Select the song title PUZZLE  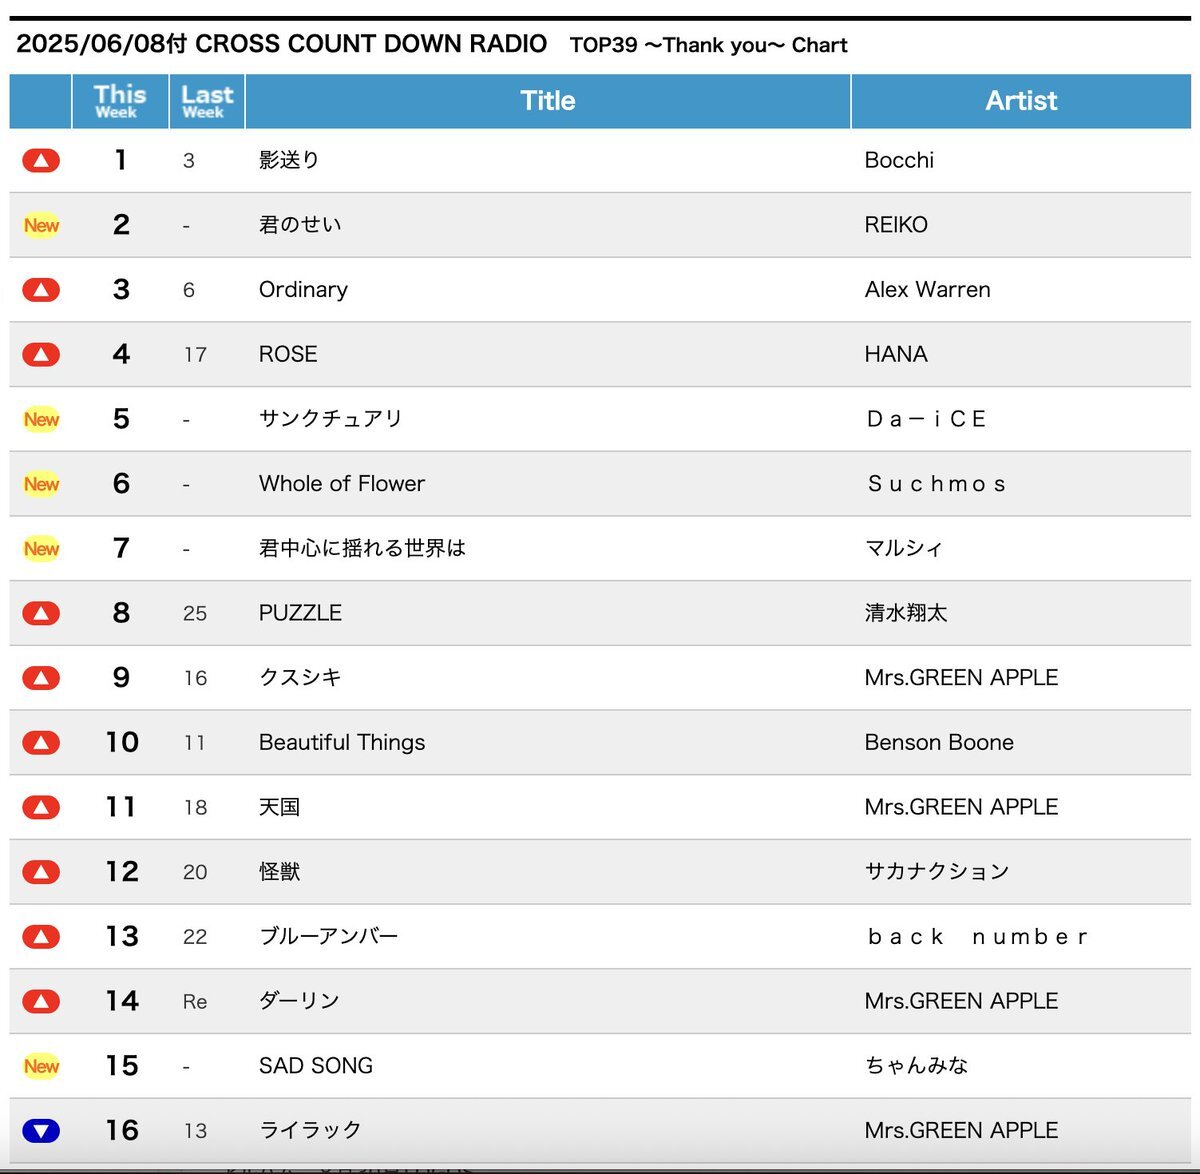pyautogui.click(x=300, y=613)
